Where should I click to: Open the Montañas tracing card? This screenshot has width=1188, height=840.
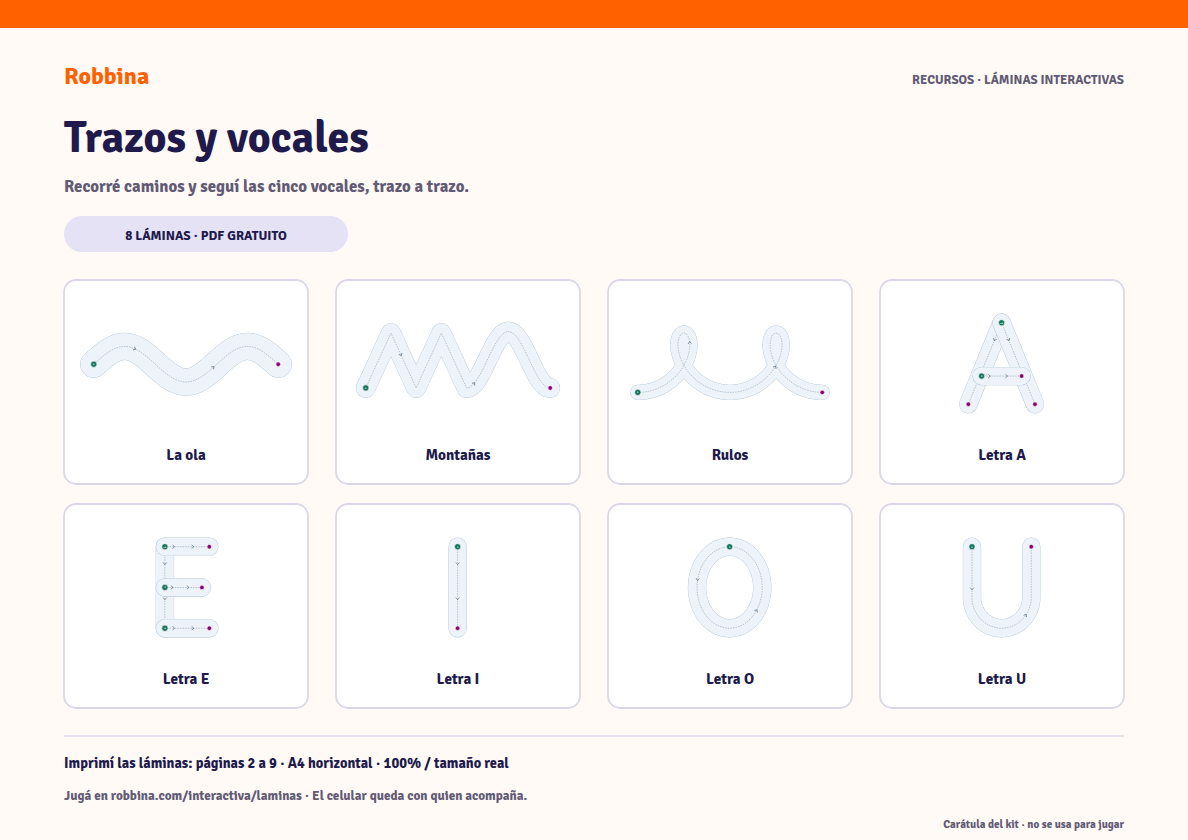[458, 382]
